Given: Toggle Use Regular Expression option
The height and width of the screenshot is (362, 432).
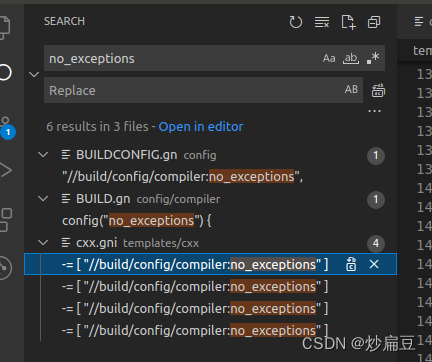Looking at the screenshot, I should coord(373,58).
